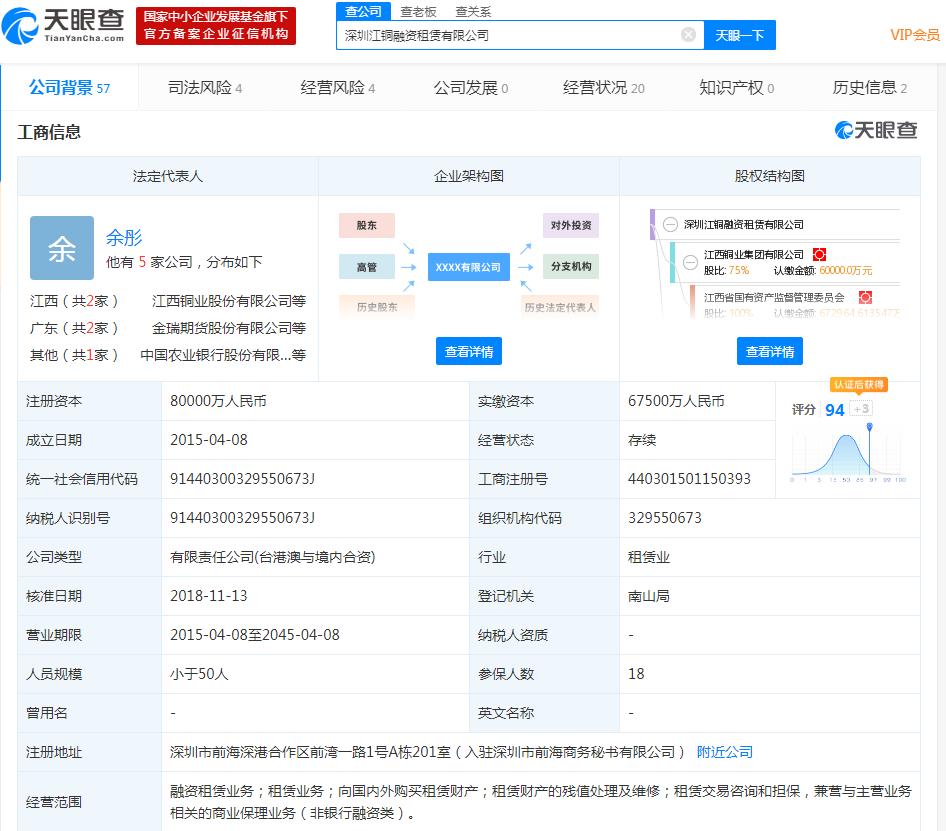
Task: Open the 历史信息 tab
Action: click(869, 88)
